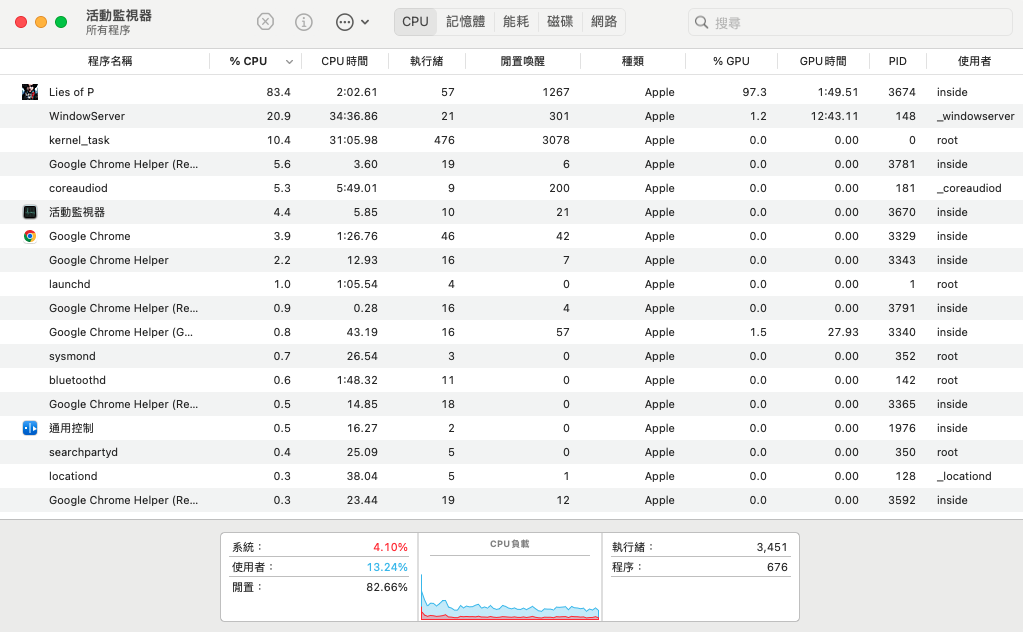Click the 使用者 13.24% statistic
The height and width of the screenshot is (632, 1023).
point(320,567)
